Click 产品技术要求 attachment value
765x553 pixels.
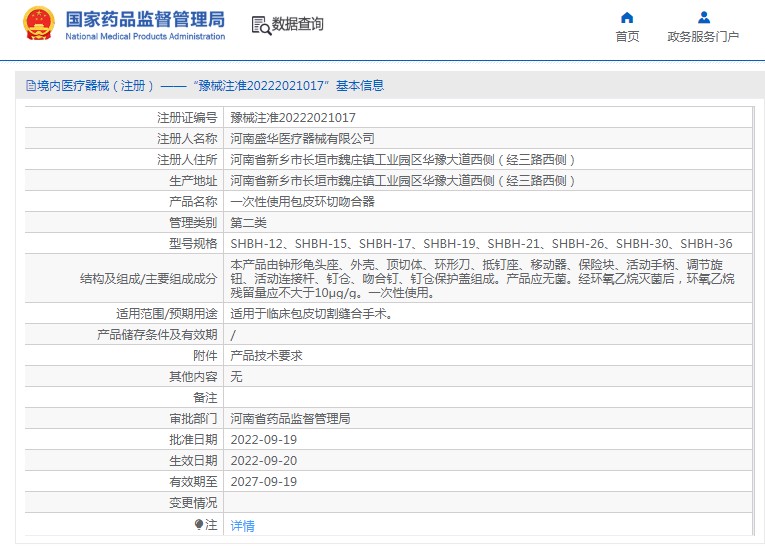(266, 356)
